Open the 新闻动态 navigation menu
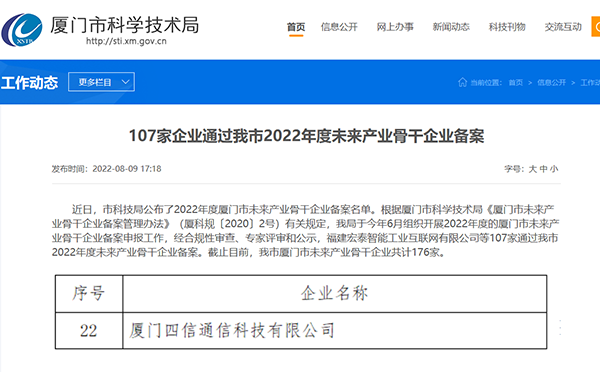The image size is (600, 372). tap(451, 27)
